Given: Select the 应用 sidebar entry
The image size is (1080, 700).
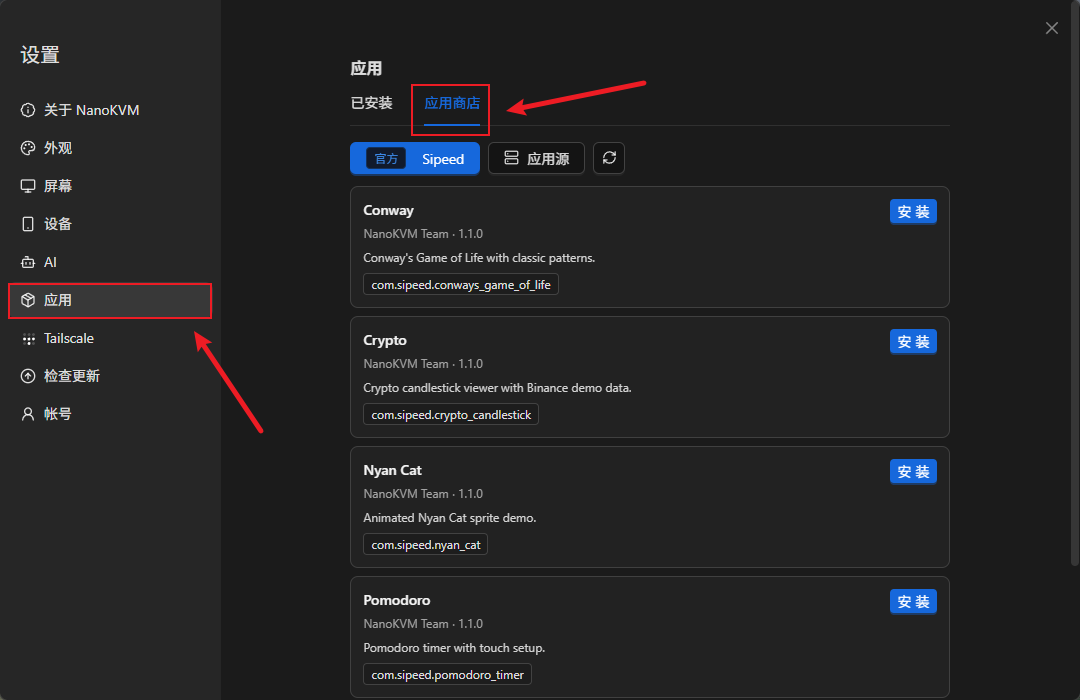Looking at the screenshot, I should coord(110,300).
